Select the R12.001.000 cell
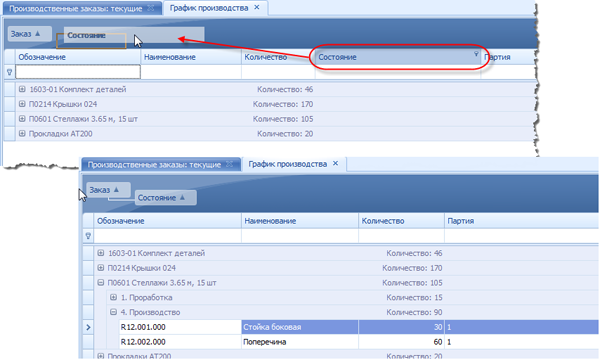 pyautogui.click(x=180, y=327)
